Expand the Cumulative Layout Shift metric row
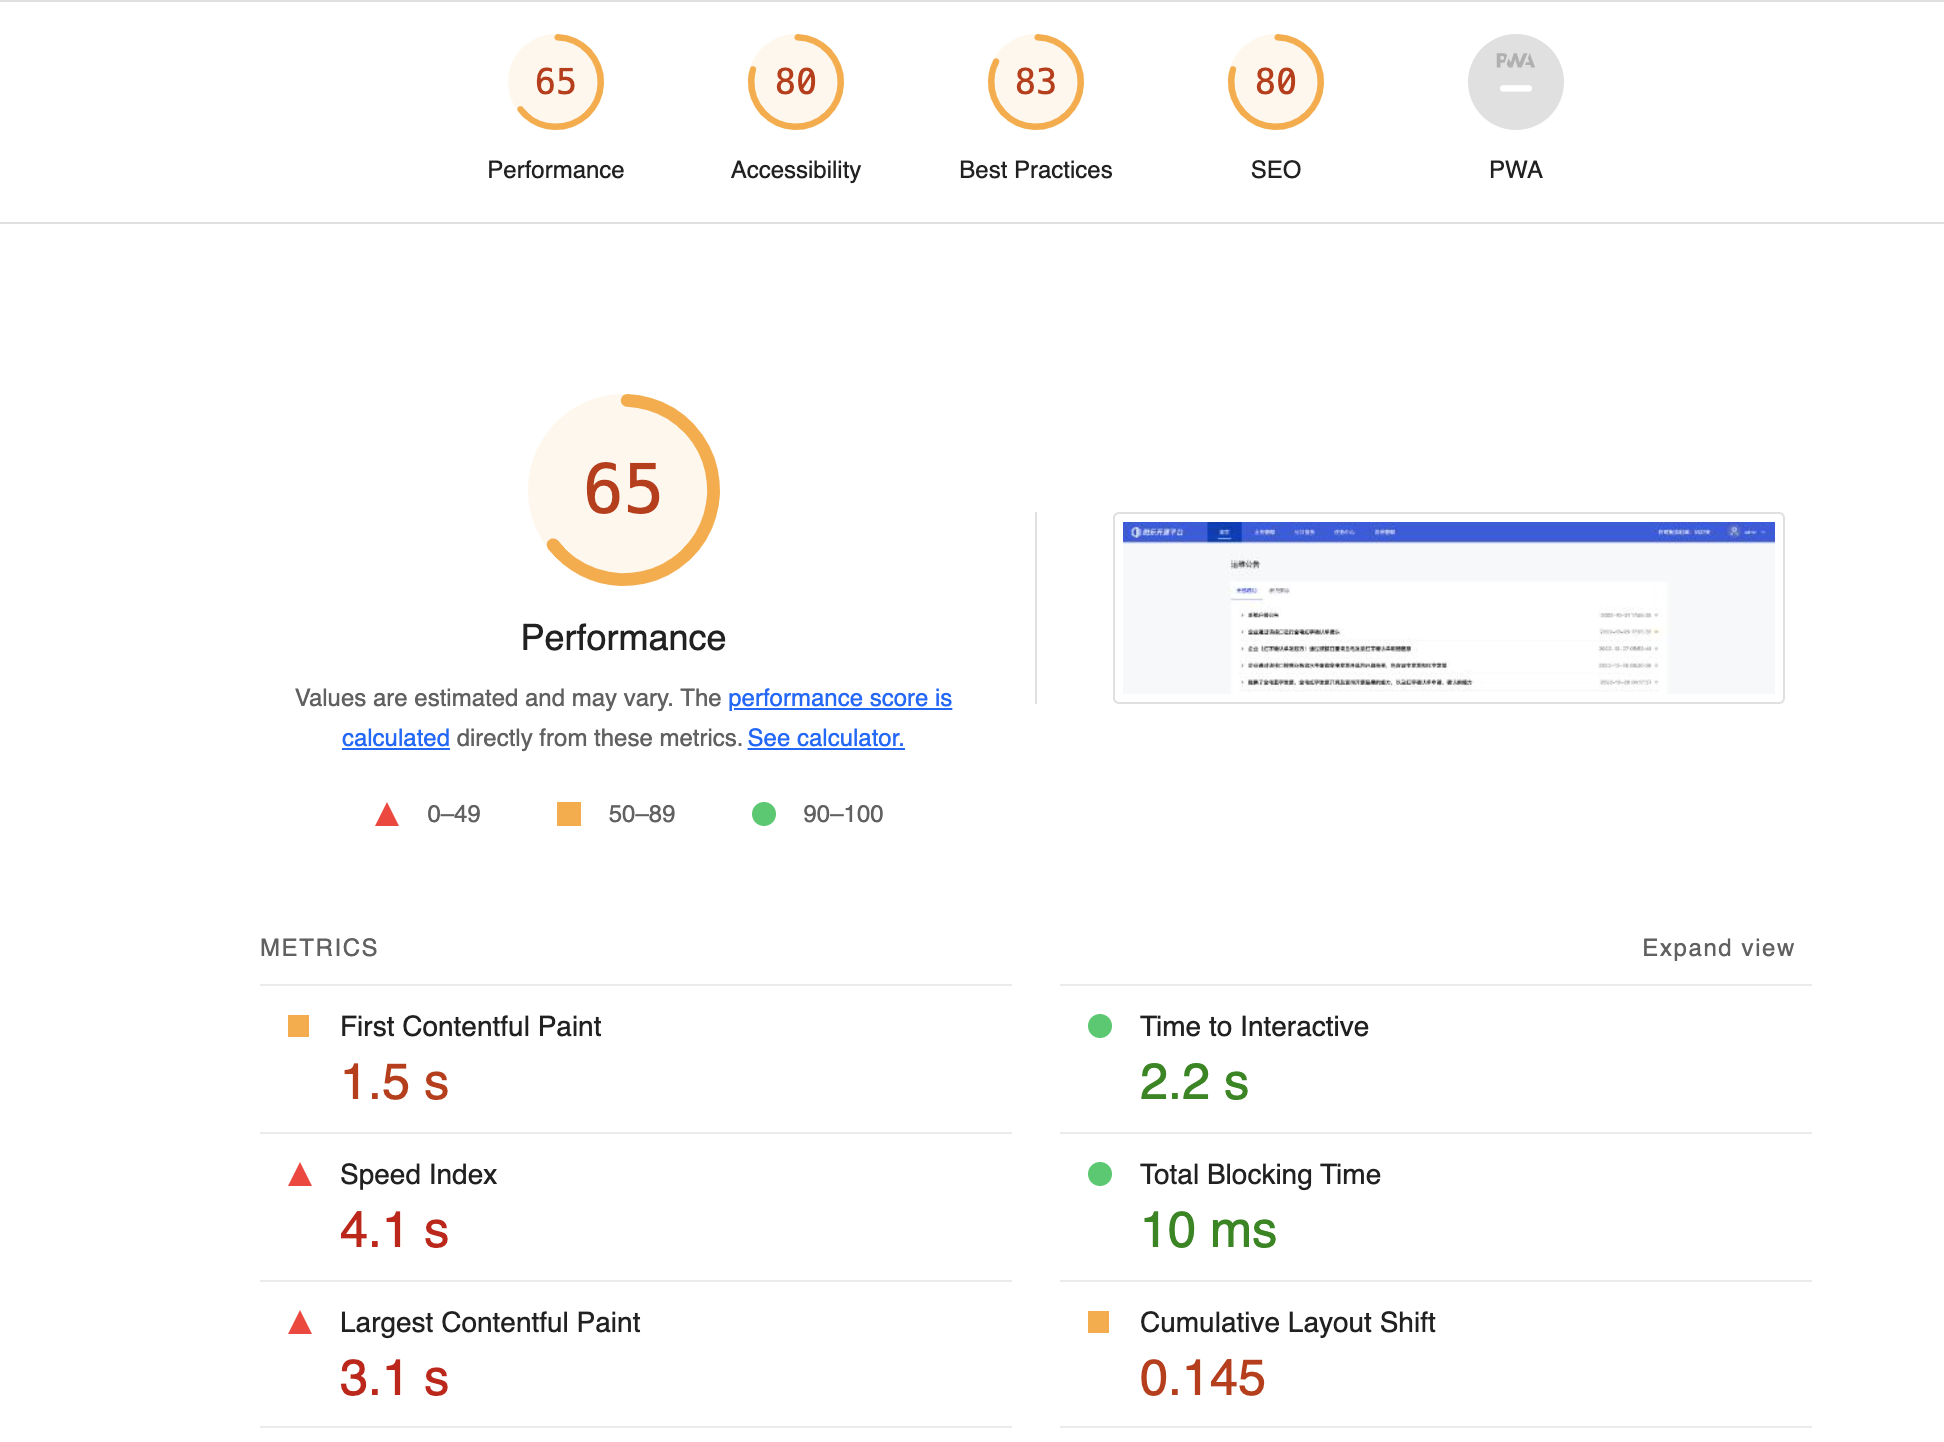Screen dimensions: 1944x1442 pos(1287,1323)
